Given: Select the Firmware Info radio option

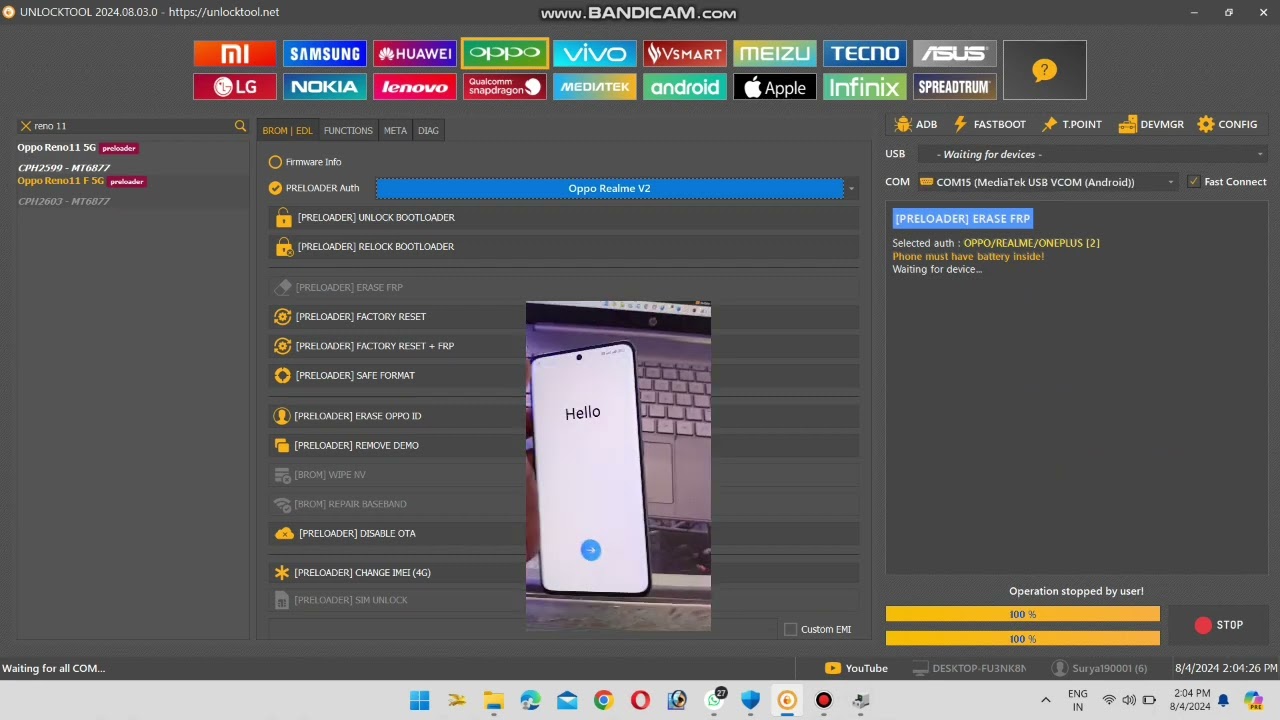Looking at the screenshot, I should pos(275,161).
